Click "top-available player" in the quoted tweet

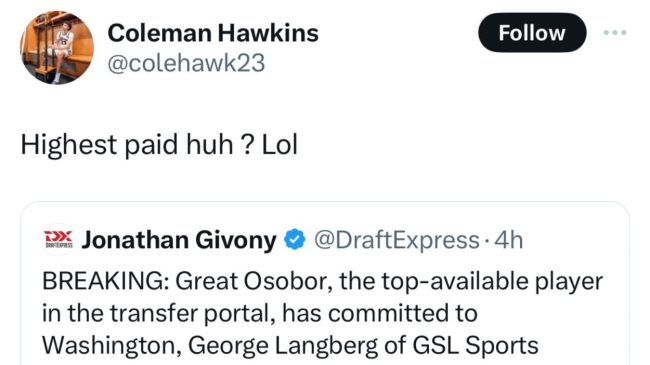pos(492,282)
